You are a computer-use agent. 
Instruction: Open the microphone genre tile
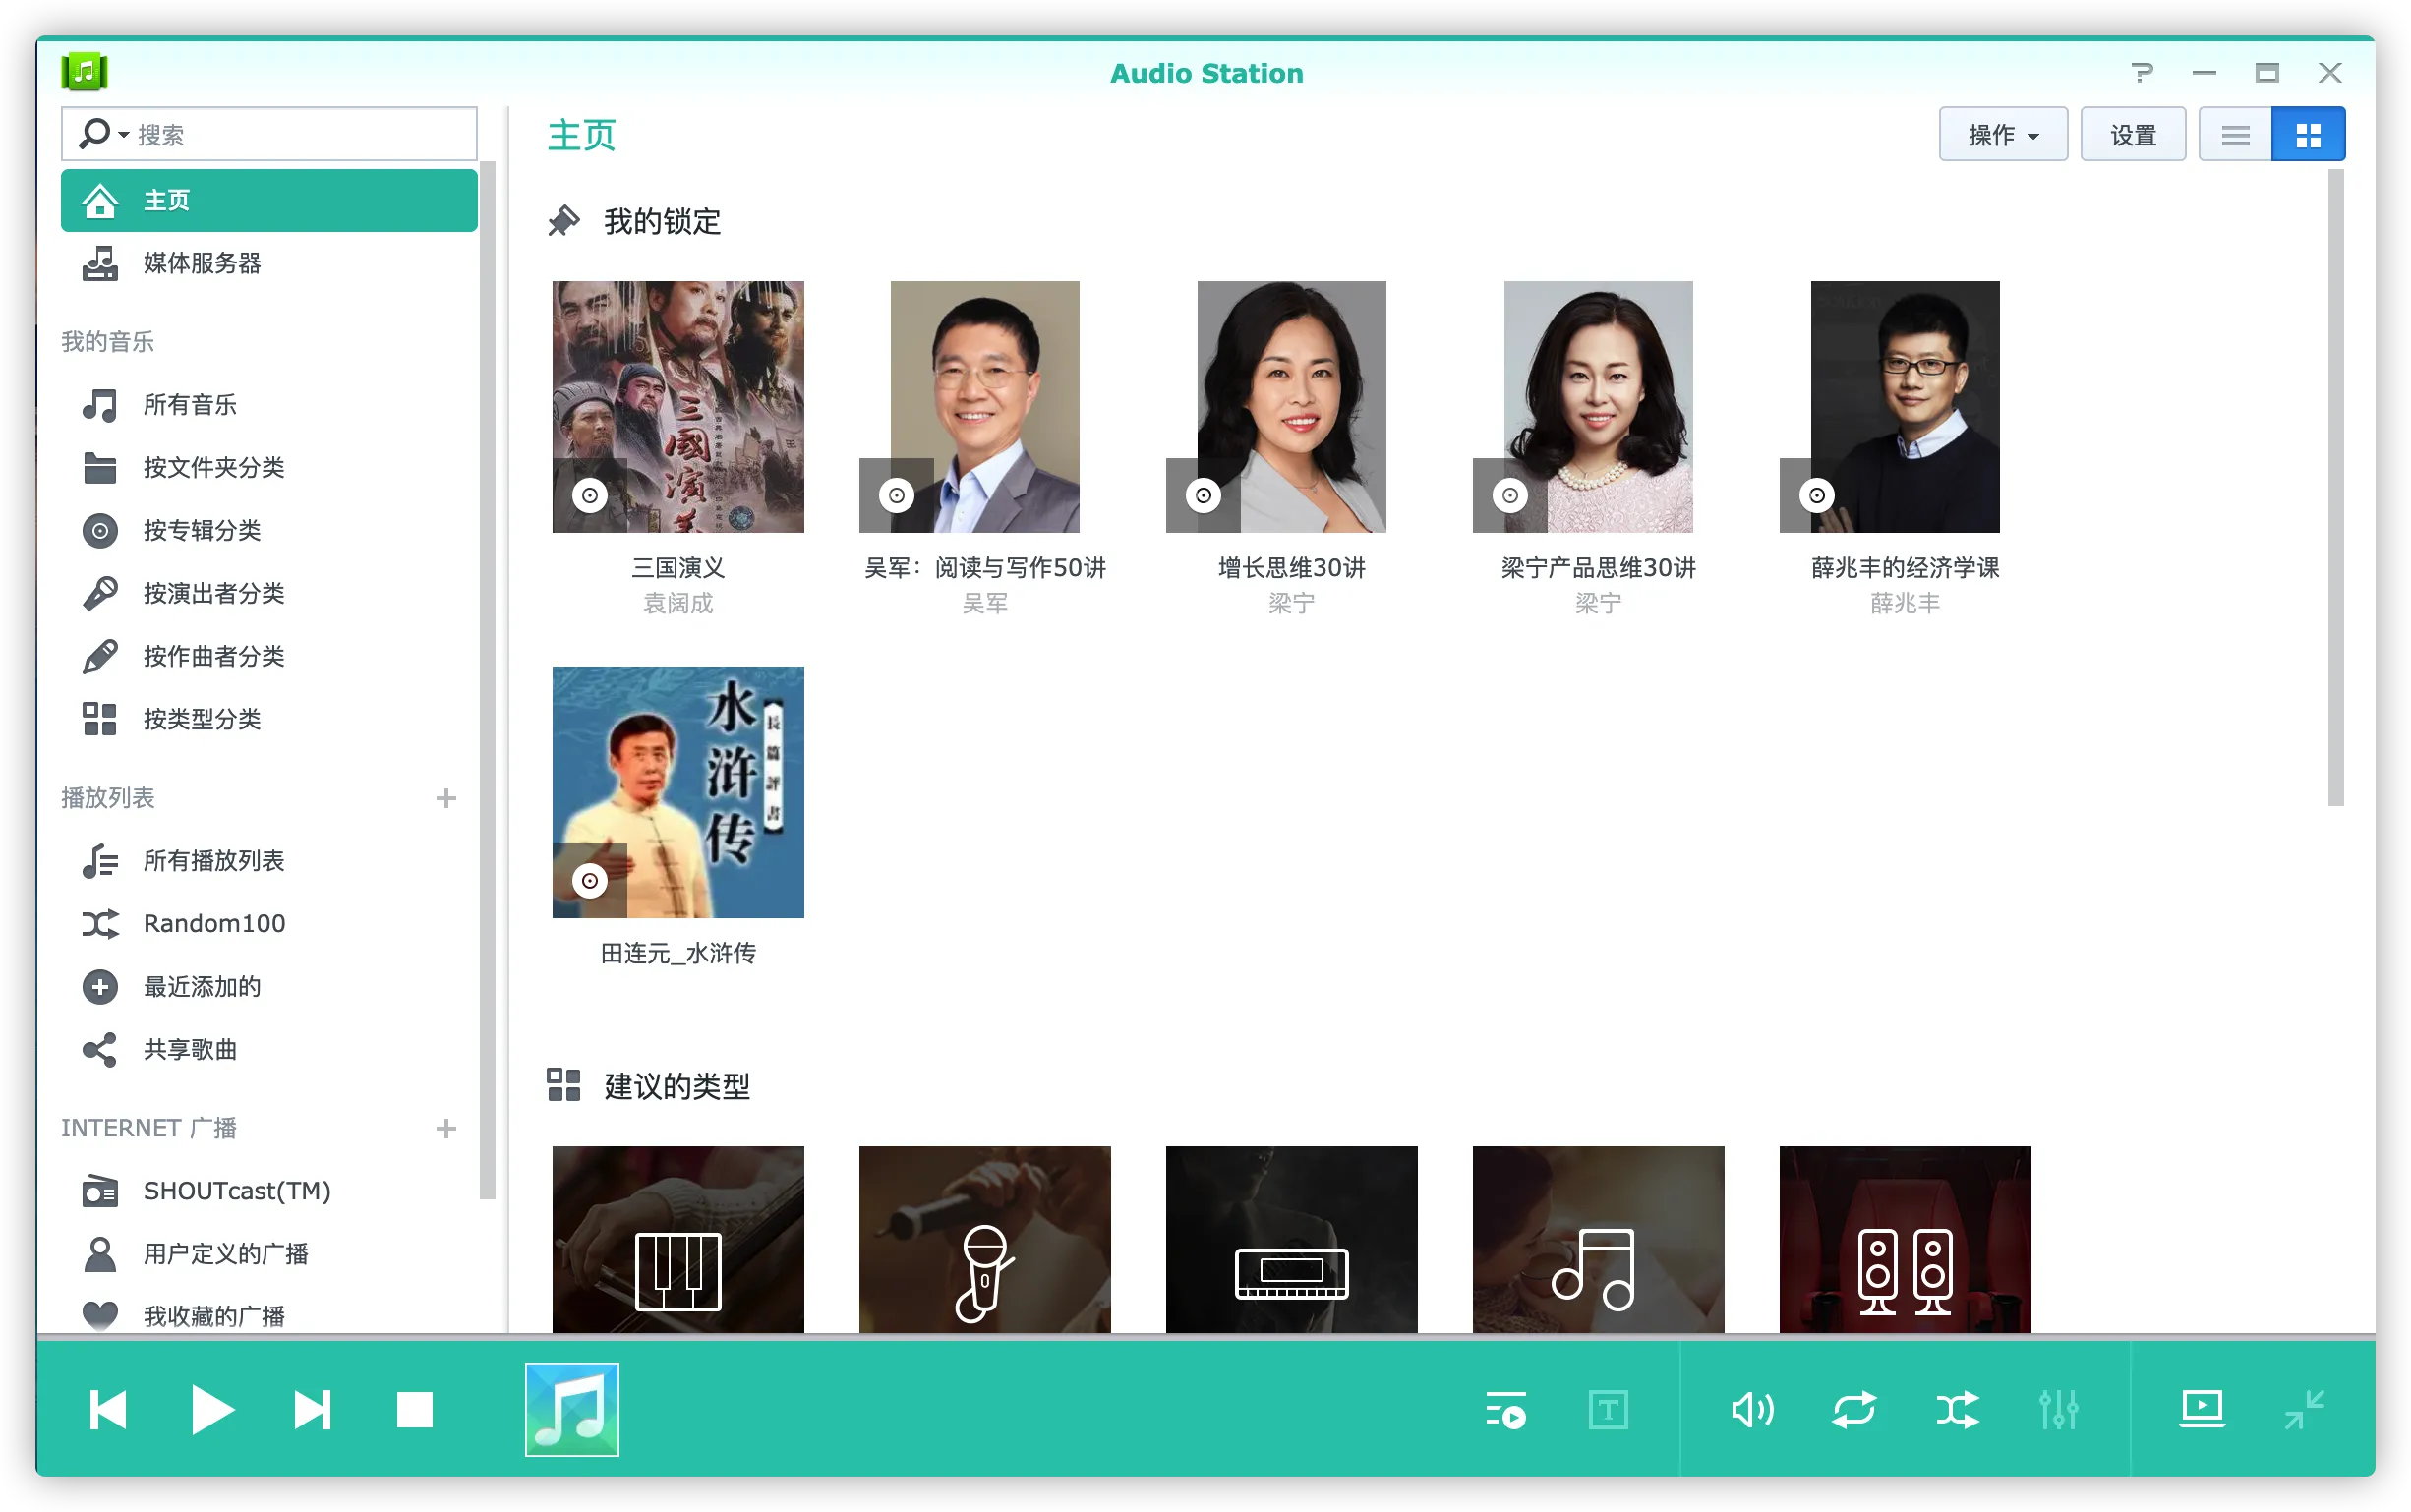tap(985, 1240)
